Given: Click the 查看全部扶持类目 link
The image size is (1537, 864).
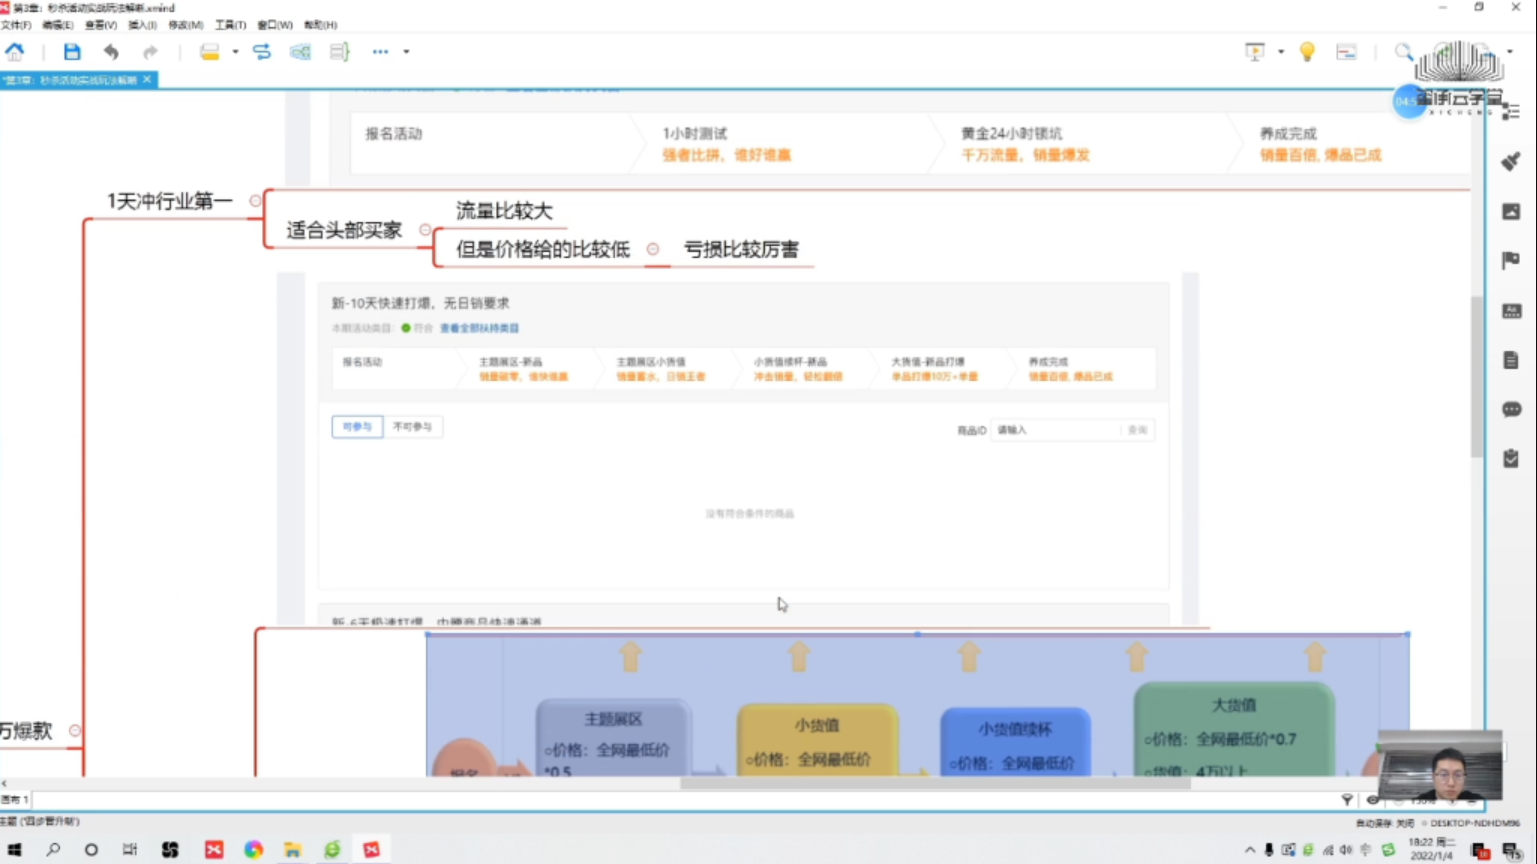Looking at the screenshot, I should click(x=479, y=328).
